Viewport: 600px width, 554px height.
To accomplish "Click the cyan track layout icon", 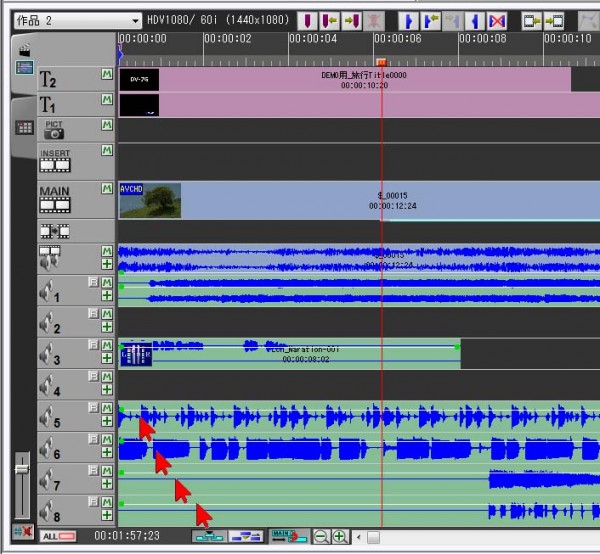I will [209, 536].
